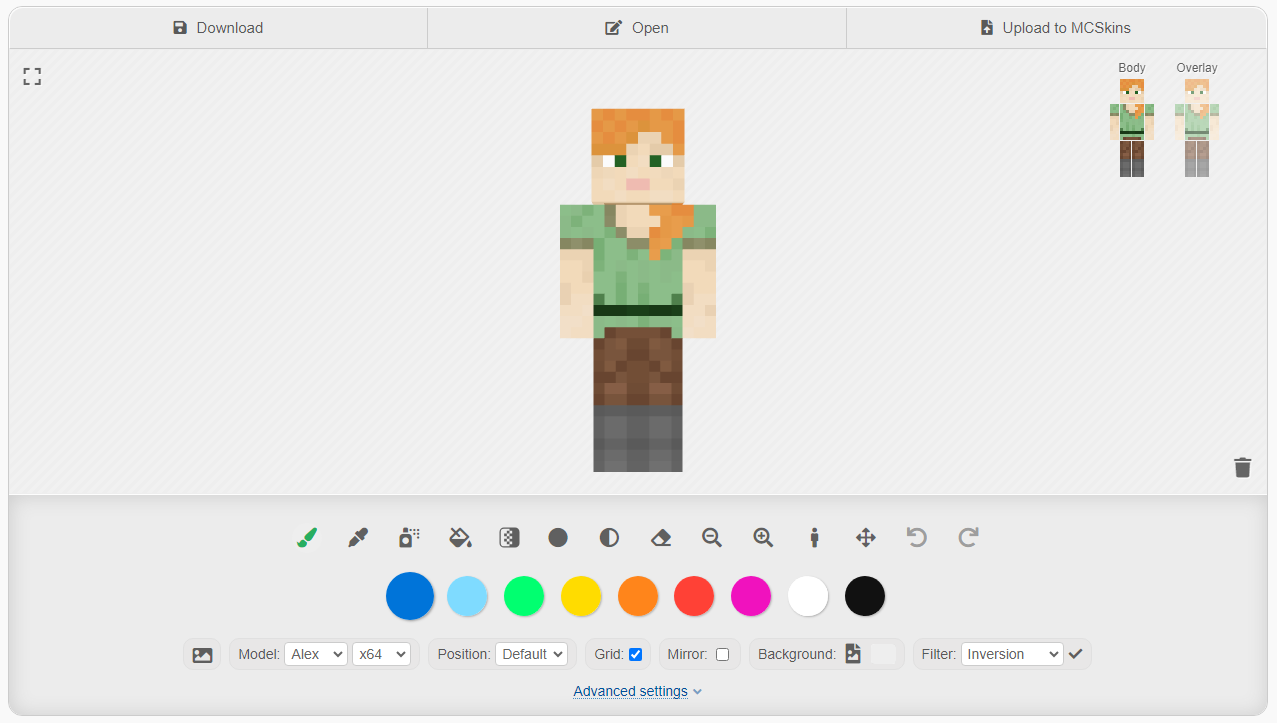1277x723 pixels.
Task: Click the Download tab
Action: tap(218, 28)
